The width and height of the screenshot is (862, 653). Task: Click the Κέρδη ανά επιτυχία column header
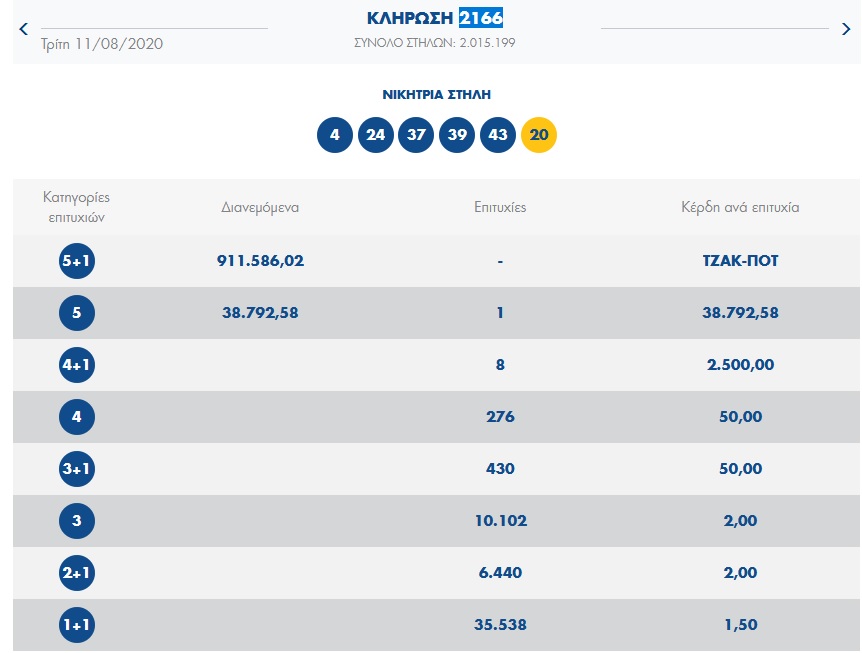click(x=740, y=207)
